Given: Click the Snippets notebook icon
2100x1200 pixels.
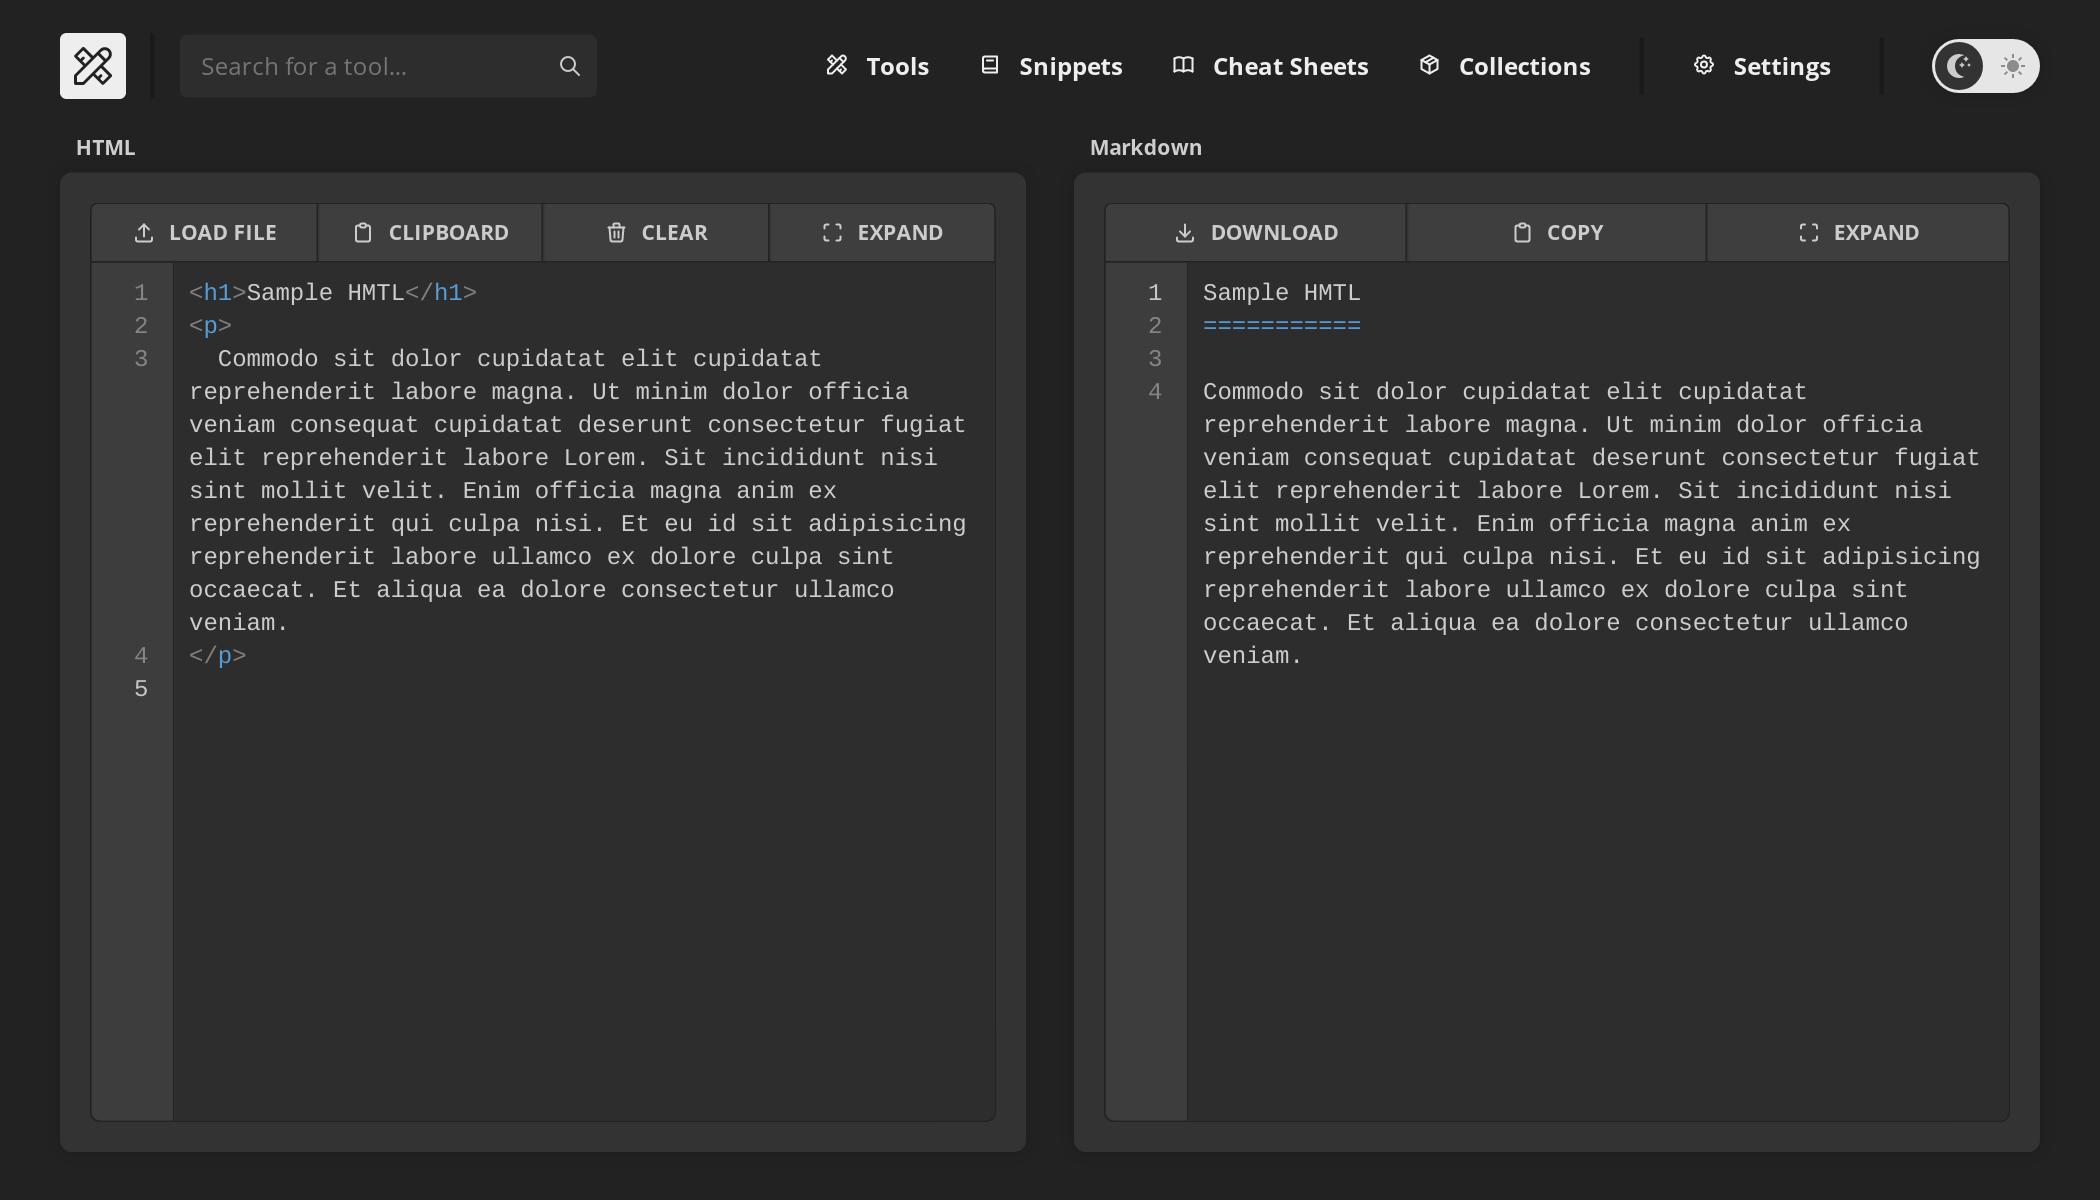Looking at the screenshot, I should tap(990, 65).
